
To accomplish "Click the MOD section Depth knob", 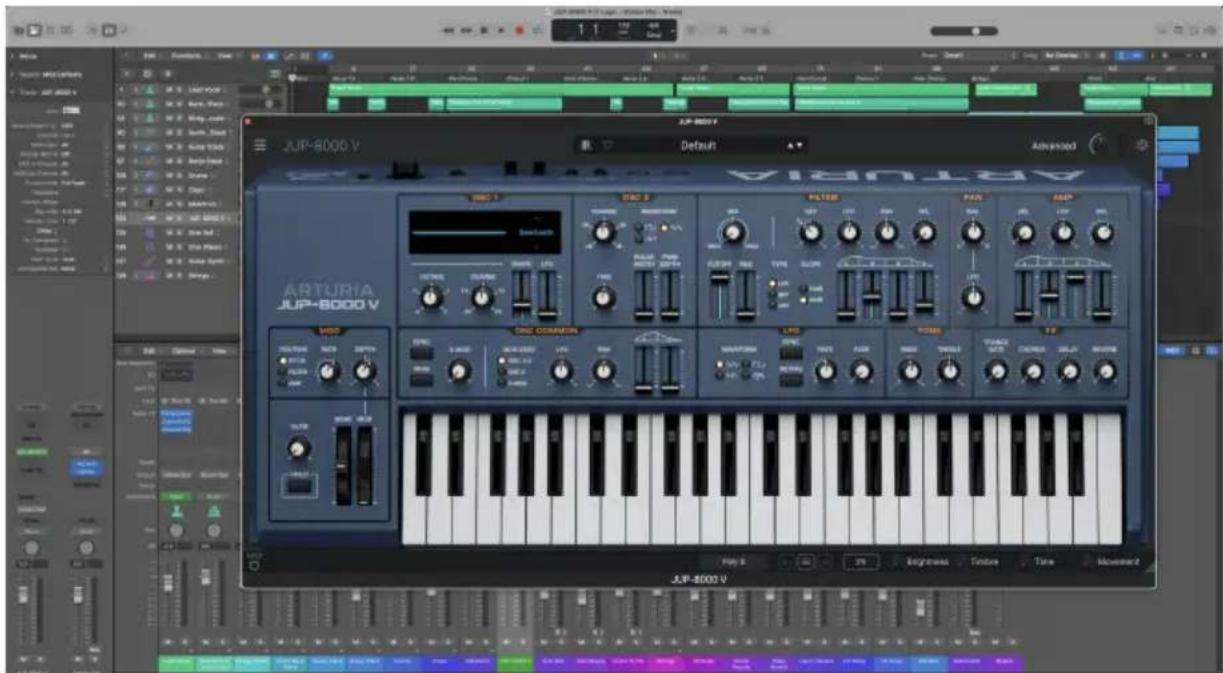I will [x=365, y=372].
